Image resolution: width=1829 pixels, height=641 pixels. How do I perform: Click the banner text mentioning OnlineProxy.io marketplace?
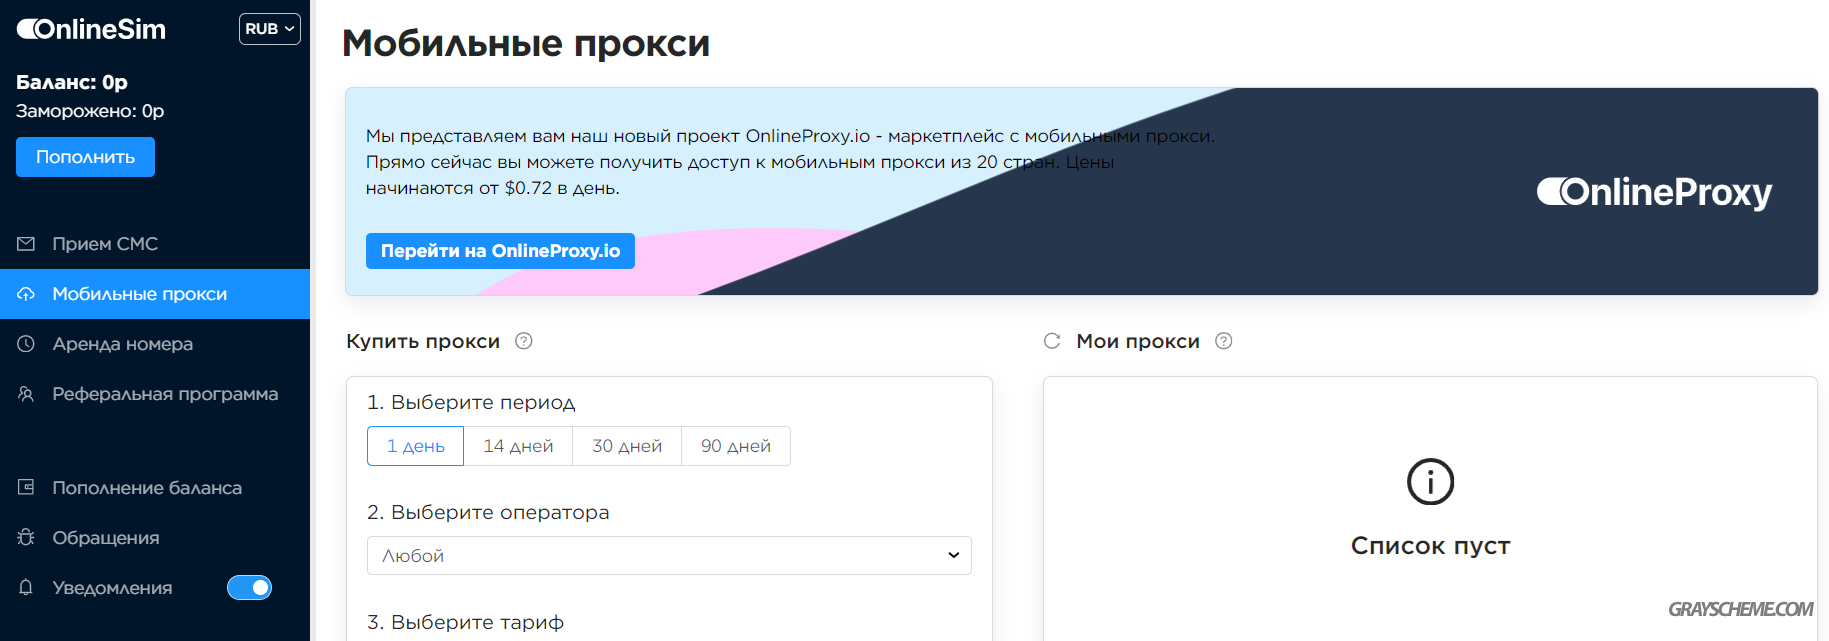(x=790, y=162)
